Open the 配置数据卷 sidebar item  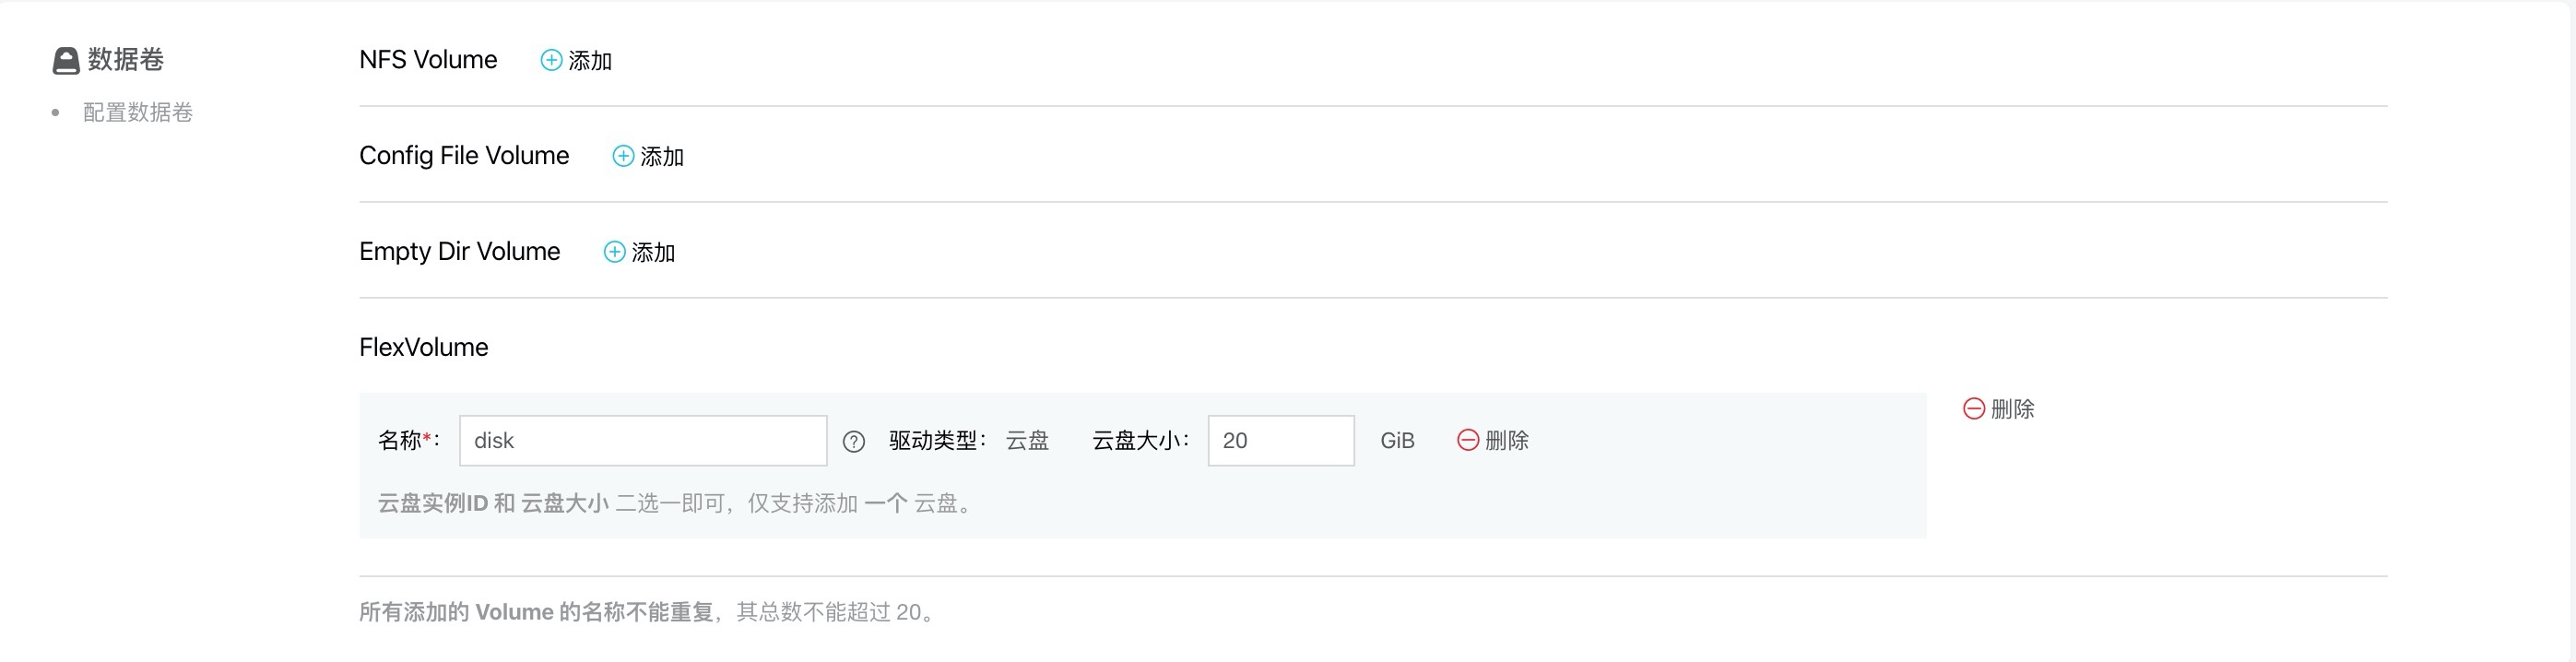click(x=138, y=112)
